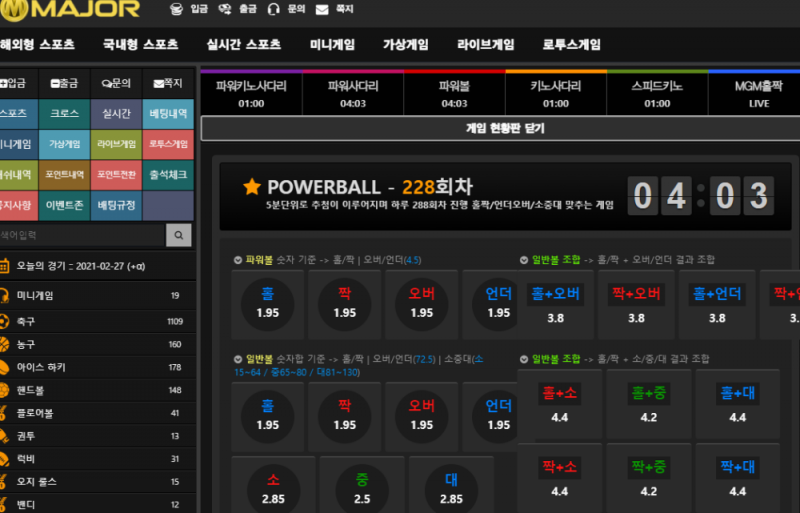Open 쪽지 message envelope in header
Screen dimensions: 800x513
(322, 9)
